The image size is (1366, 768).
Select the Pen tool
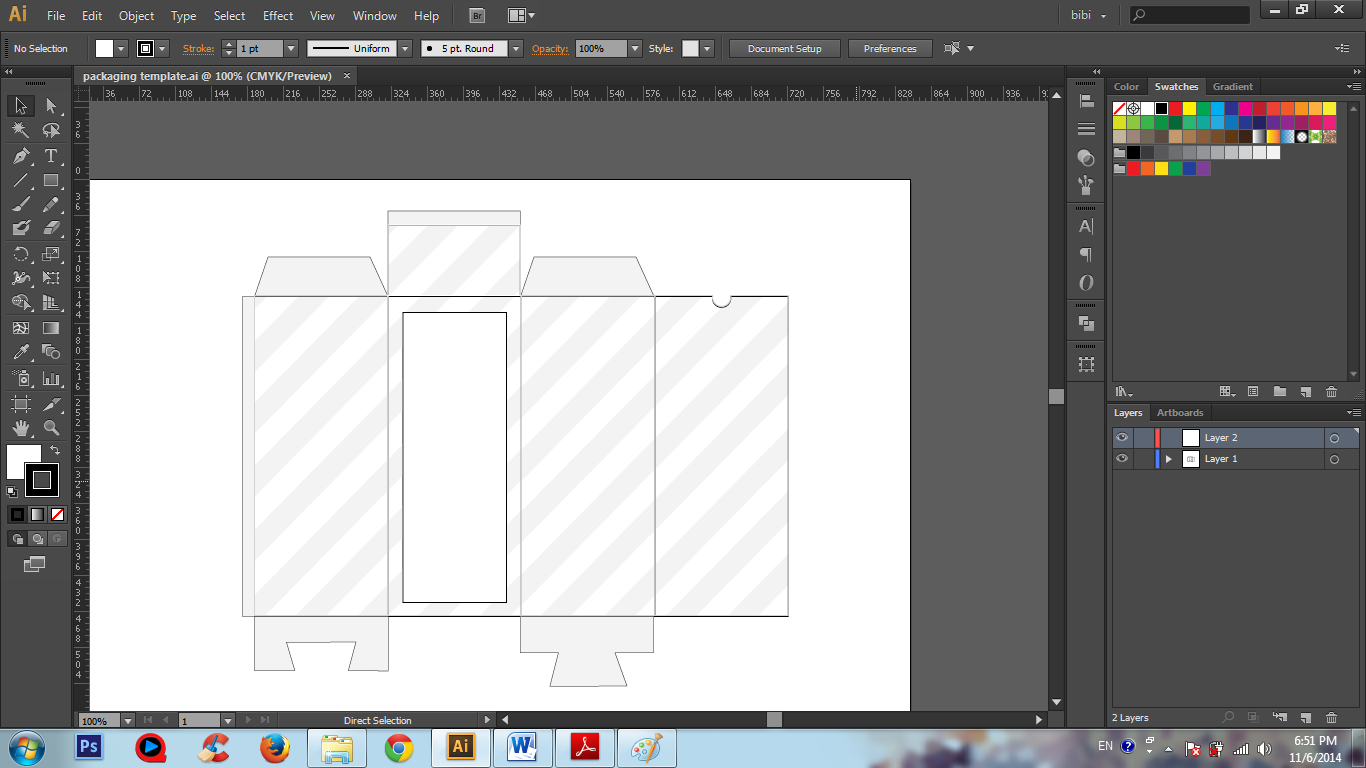pos(21,156)
